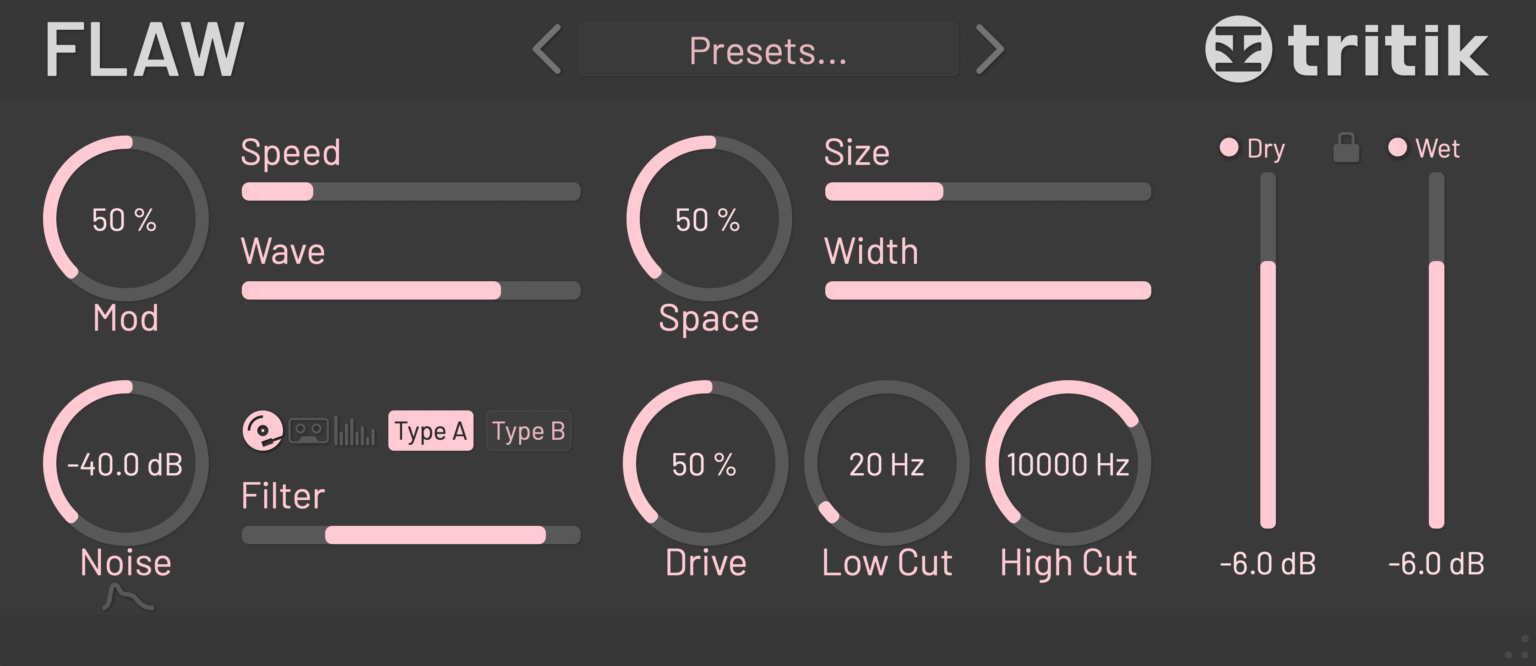Click the Speed slider bar
The width and height of the screenshot is (1536, 666).
coord(411,192)
